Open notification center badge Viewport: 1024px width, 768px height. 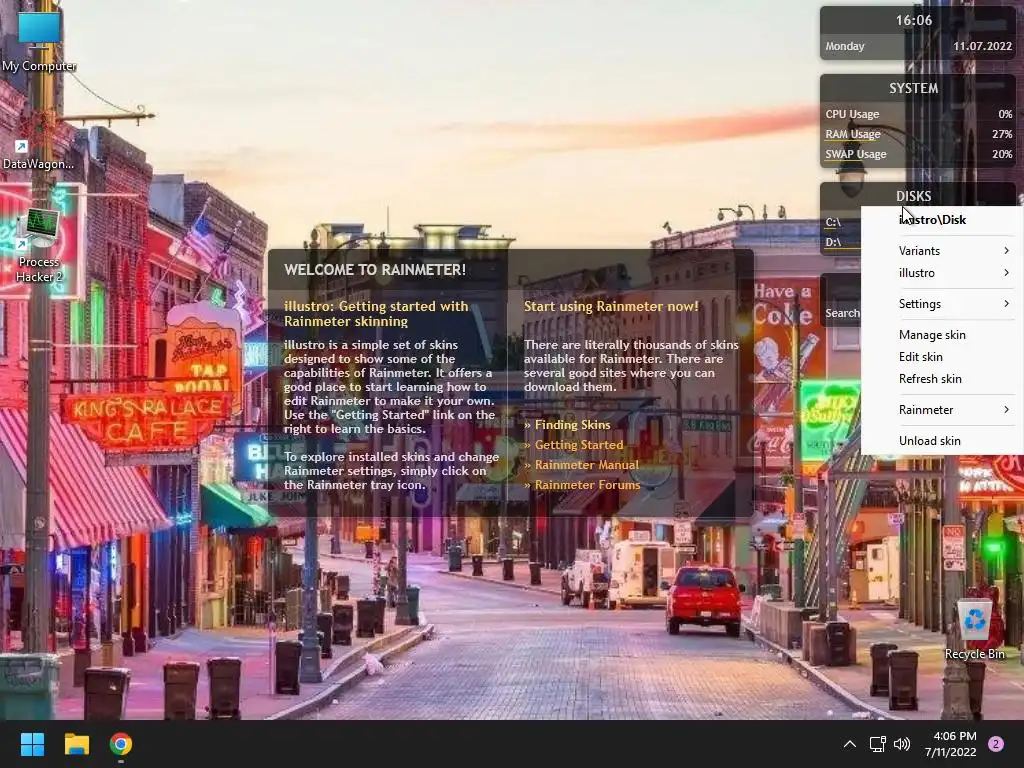(x=995, y=744)
